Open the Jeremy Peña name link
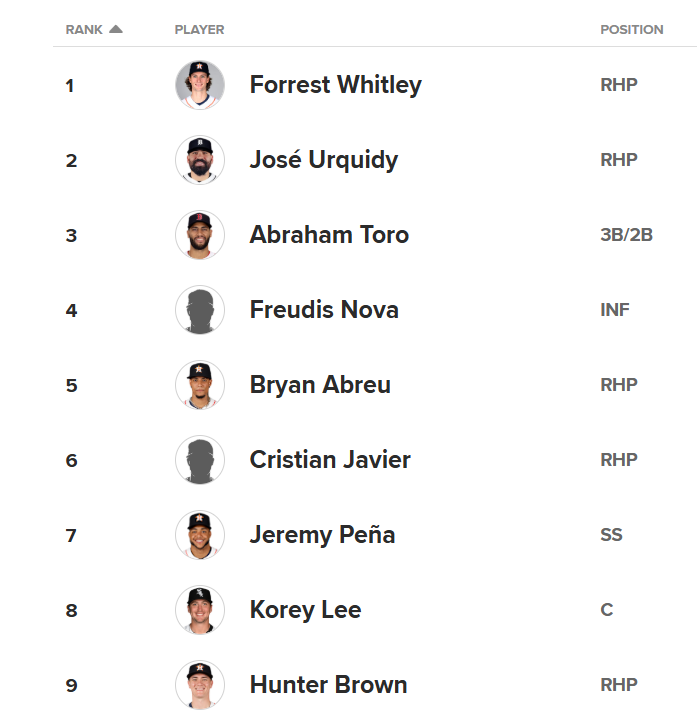Viewport: 697px width, 723px height. (x=322, y=535)
